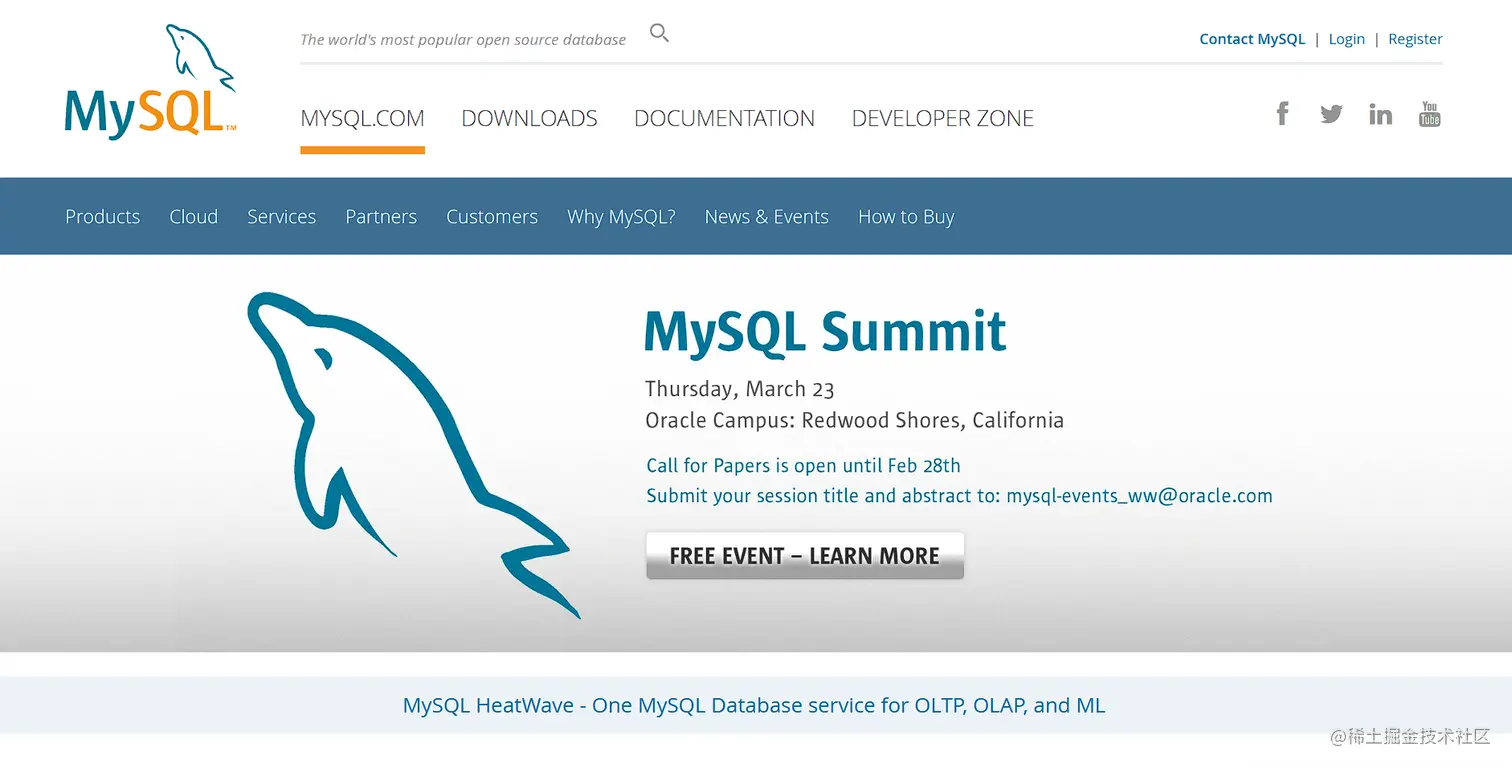Viewport: 1512px width, 768px height.
Task: Open the MySQL YouTube icon
Action: tap(1430, 114)
